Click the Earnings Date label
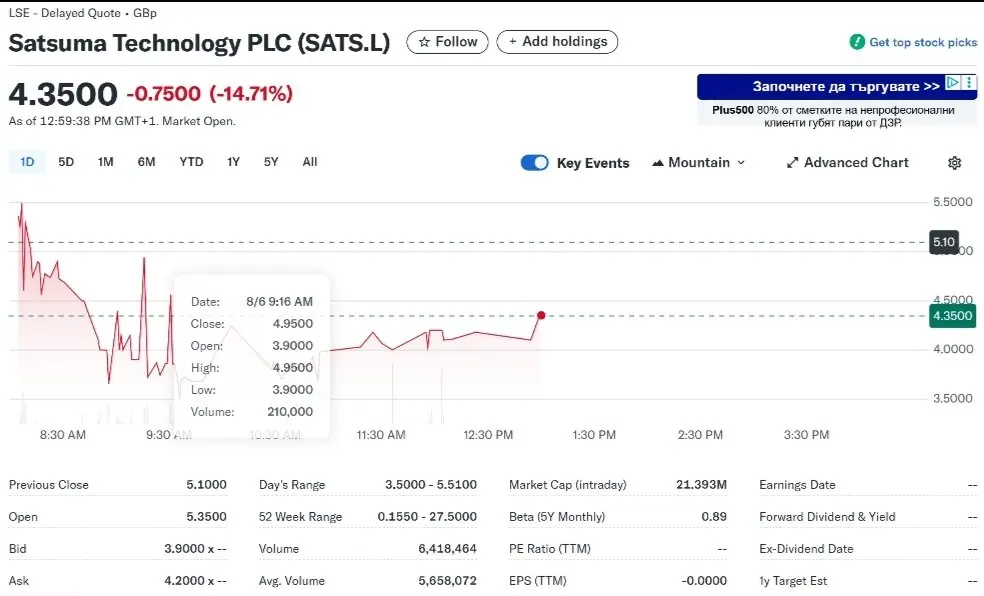This screenshot has height=596, width=984. point(797,484)
